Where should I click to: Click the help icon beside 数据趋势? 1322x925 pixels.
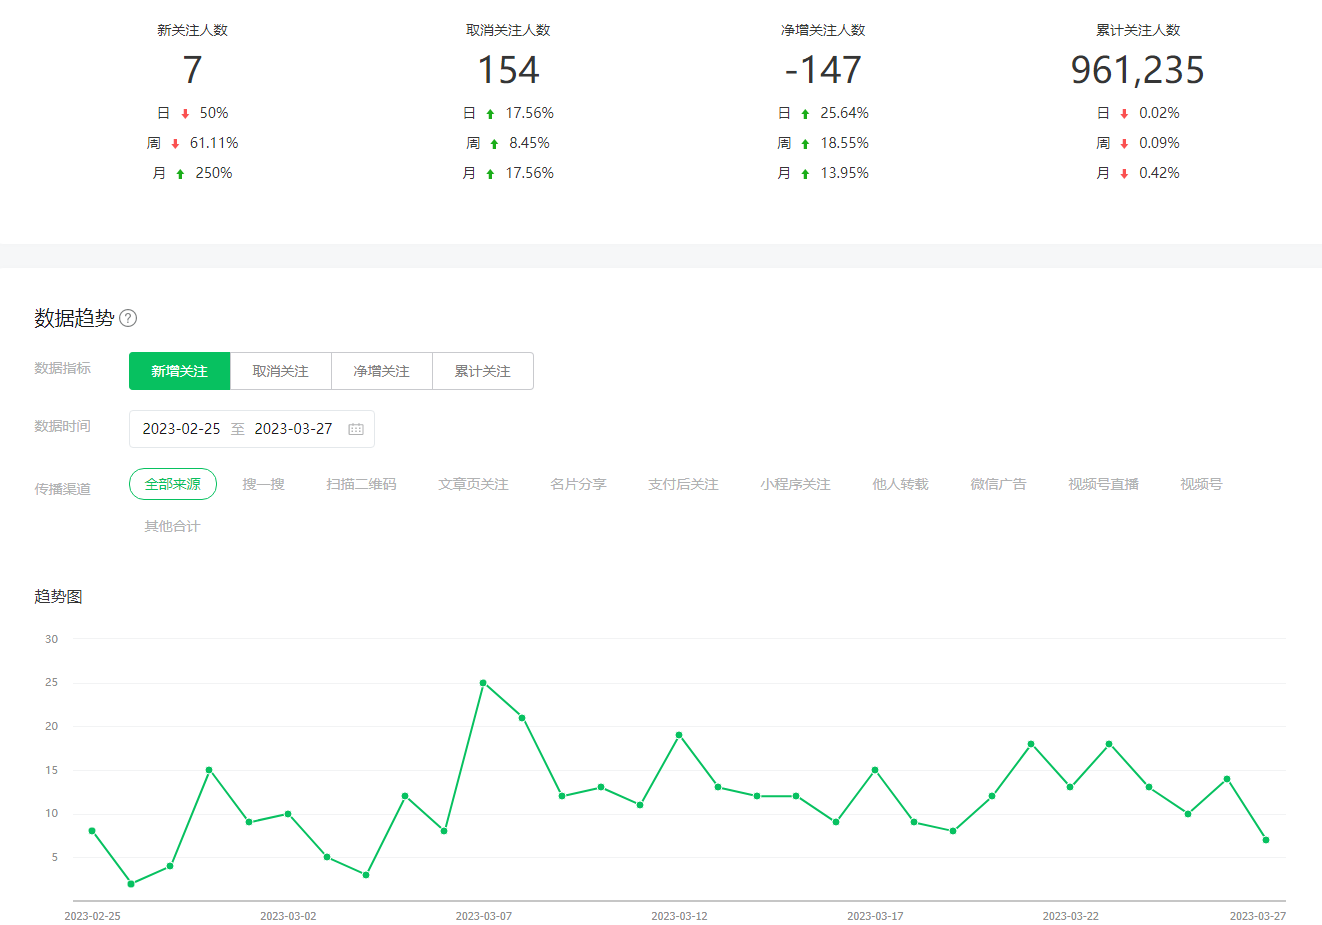(x=128, y=318)
